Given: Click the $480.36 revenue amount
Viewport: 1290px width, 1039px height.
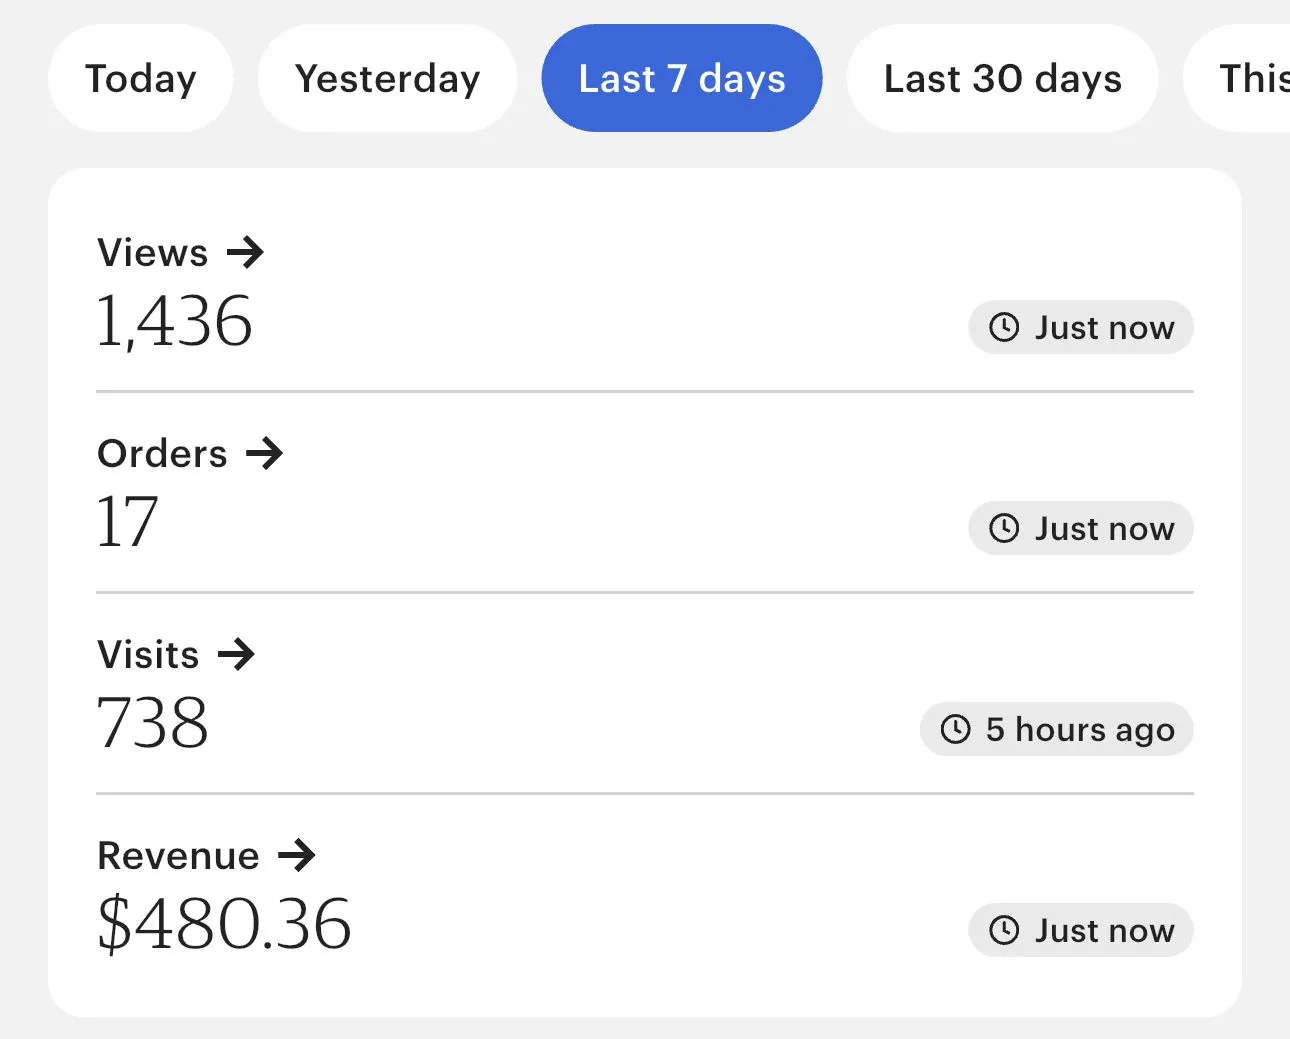Looking at the screenshot, I should [224, 923].
